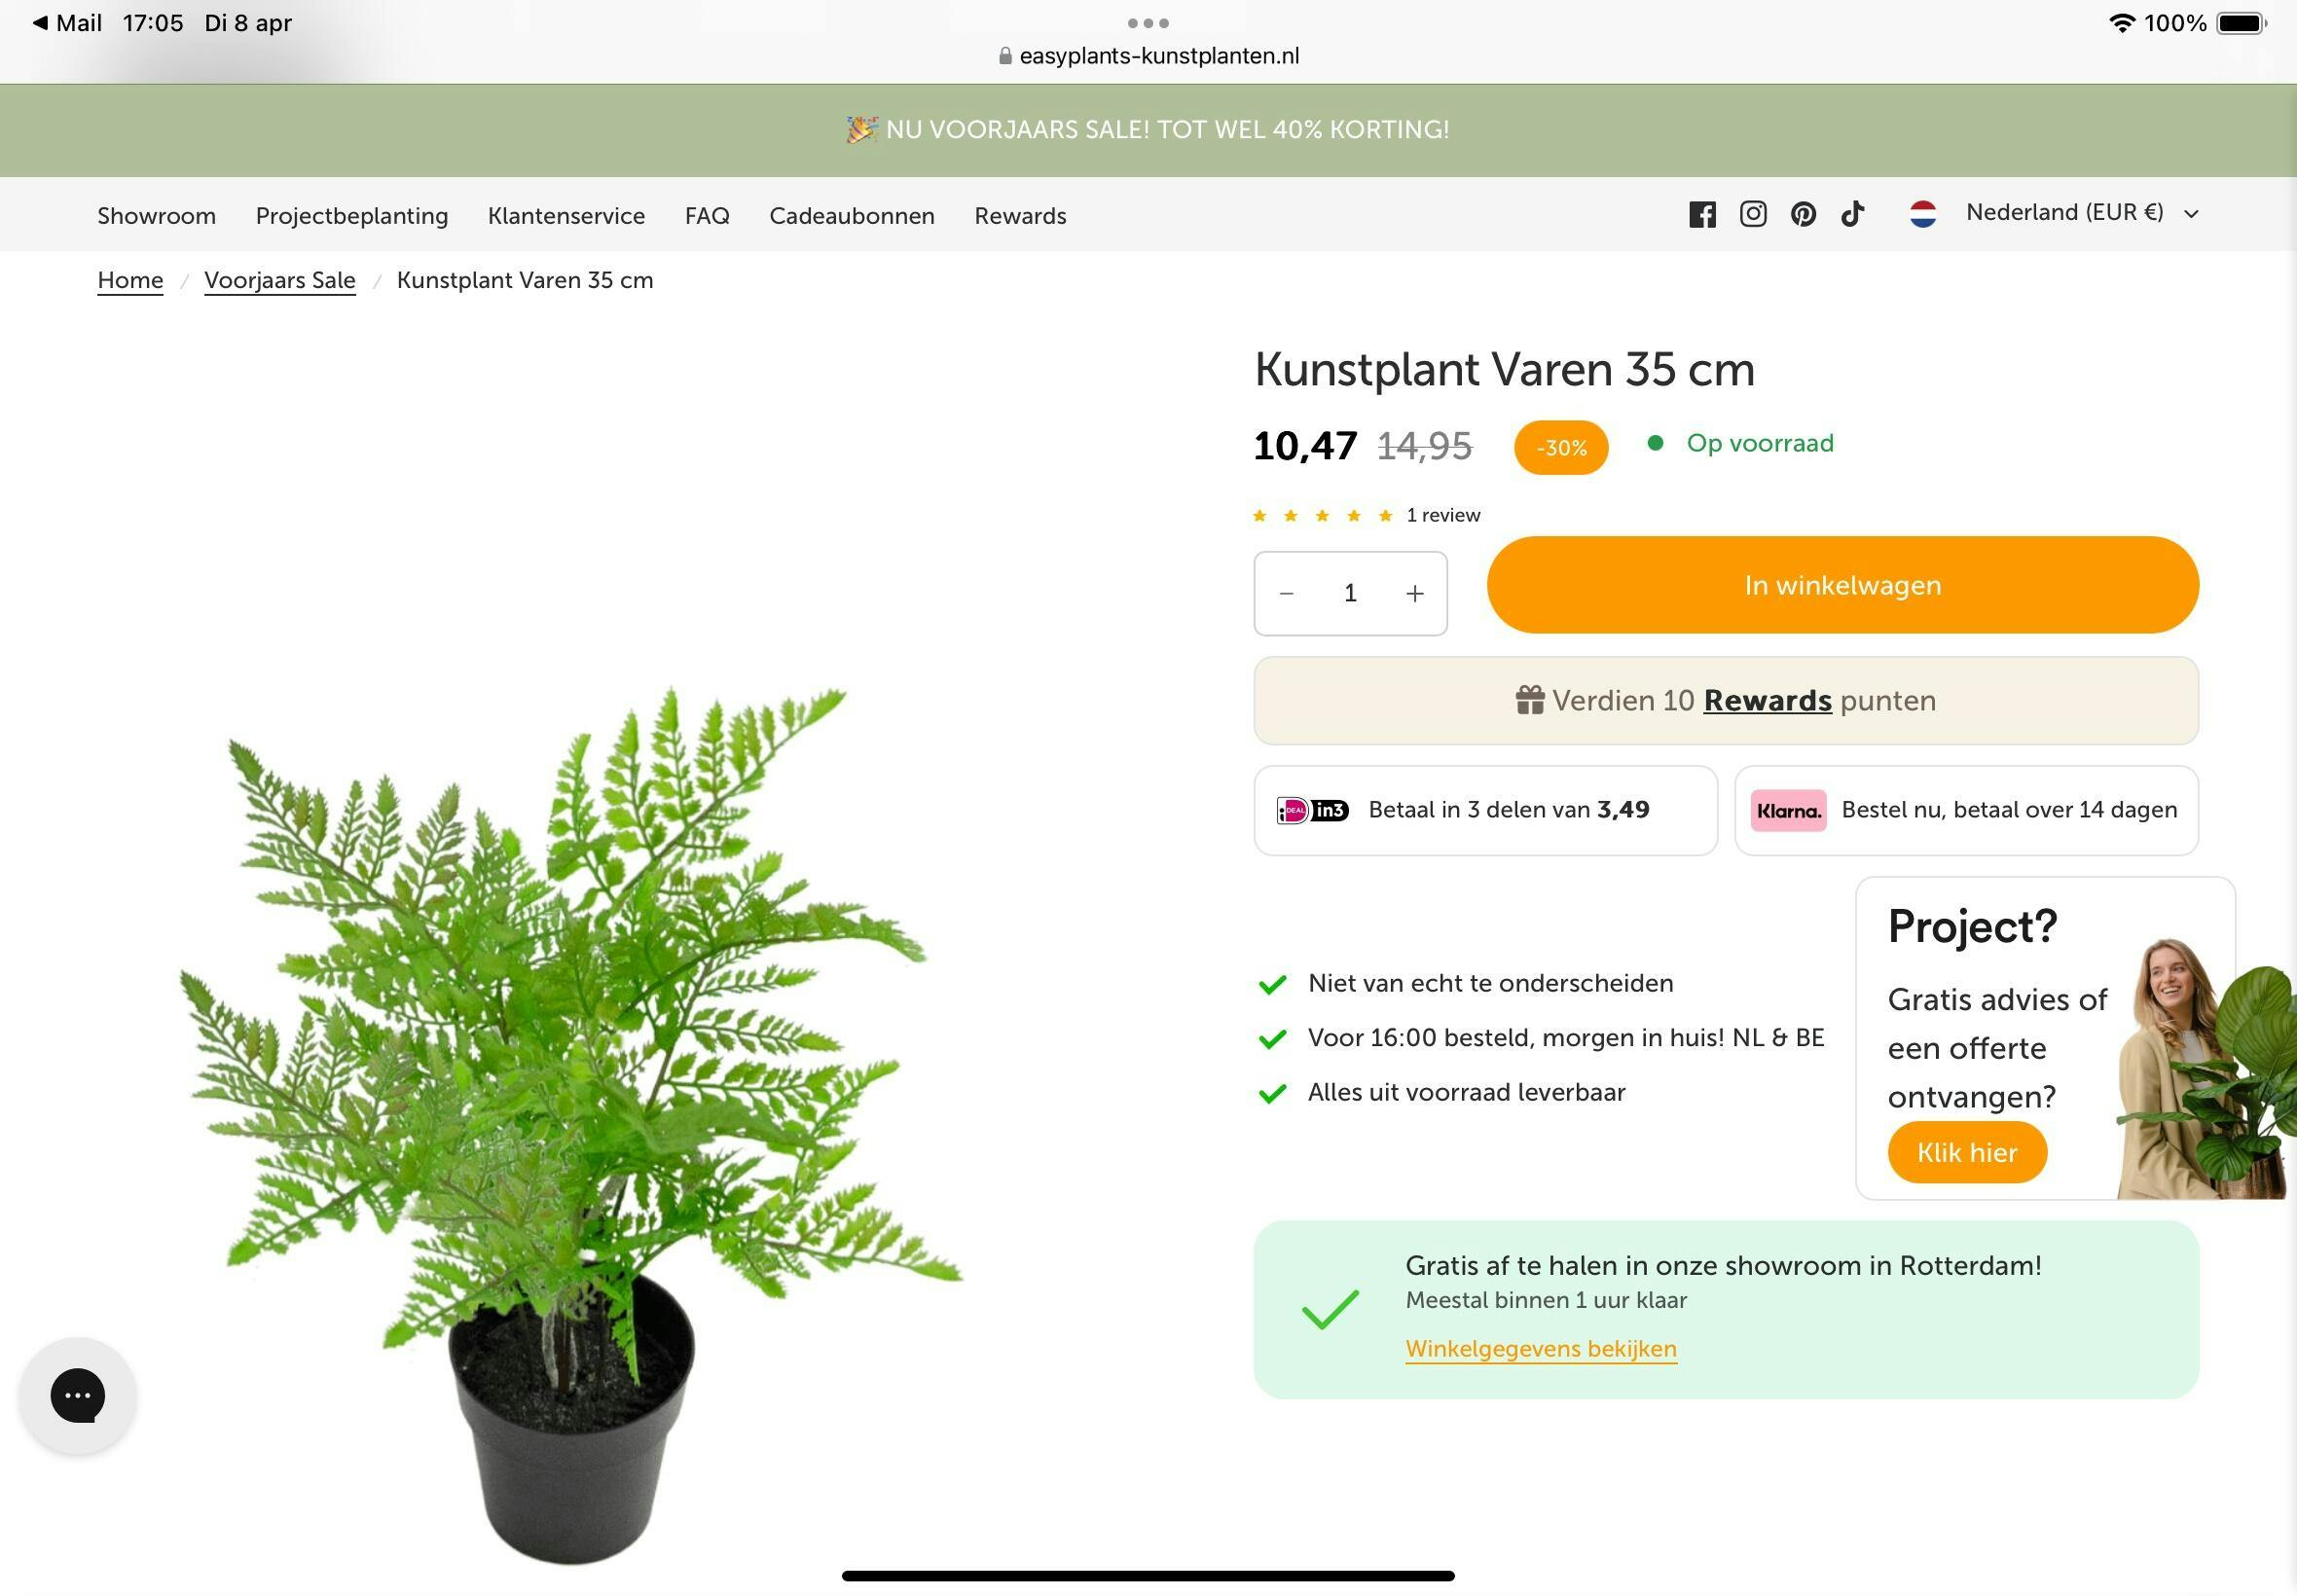This screenshot has height=1596, width=2297.
Task: Open the chat bubble widget
Action: click(78, 1394)
